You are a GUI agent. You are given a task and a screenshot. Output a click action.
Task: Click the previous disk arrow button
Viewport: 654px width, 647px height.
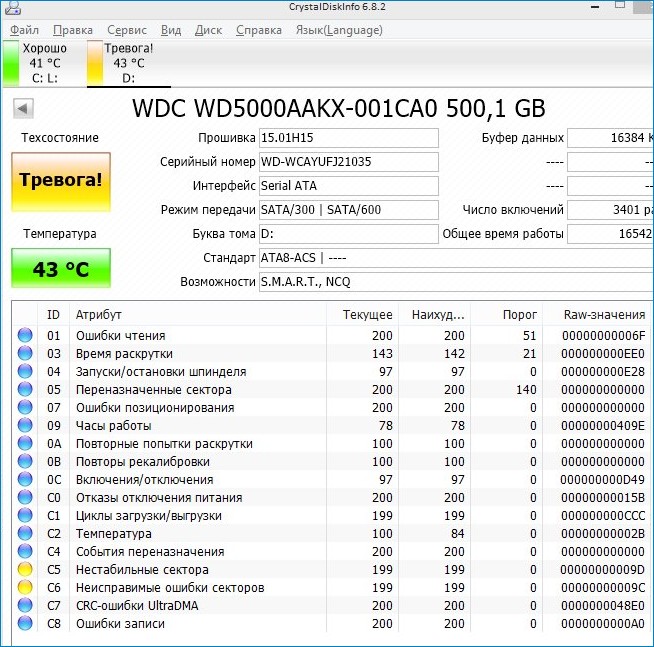(x=24, y=108)
